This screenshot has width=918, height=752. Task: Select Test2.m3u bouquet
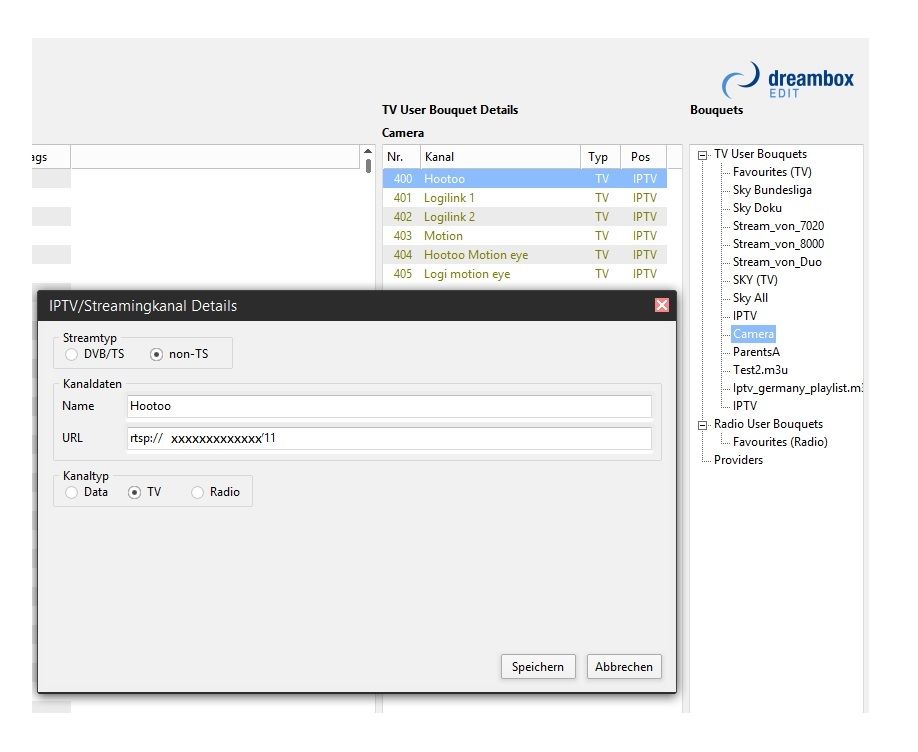[760, 370]
